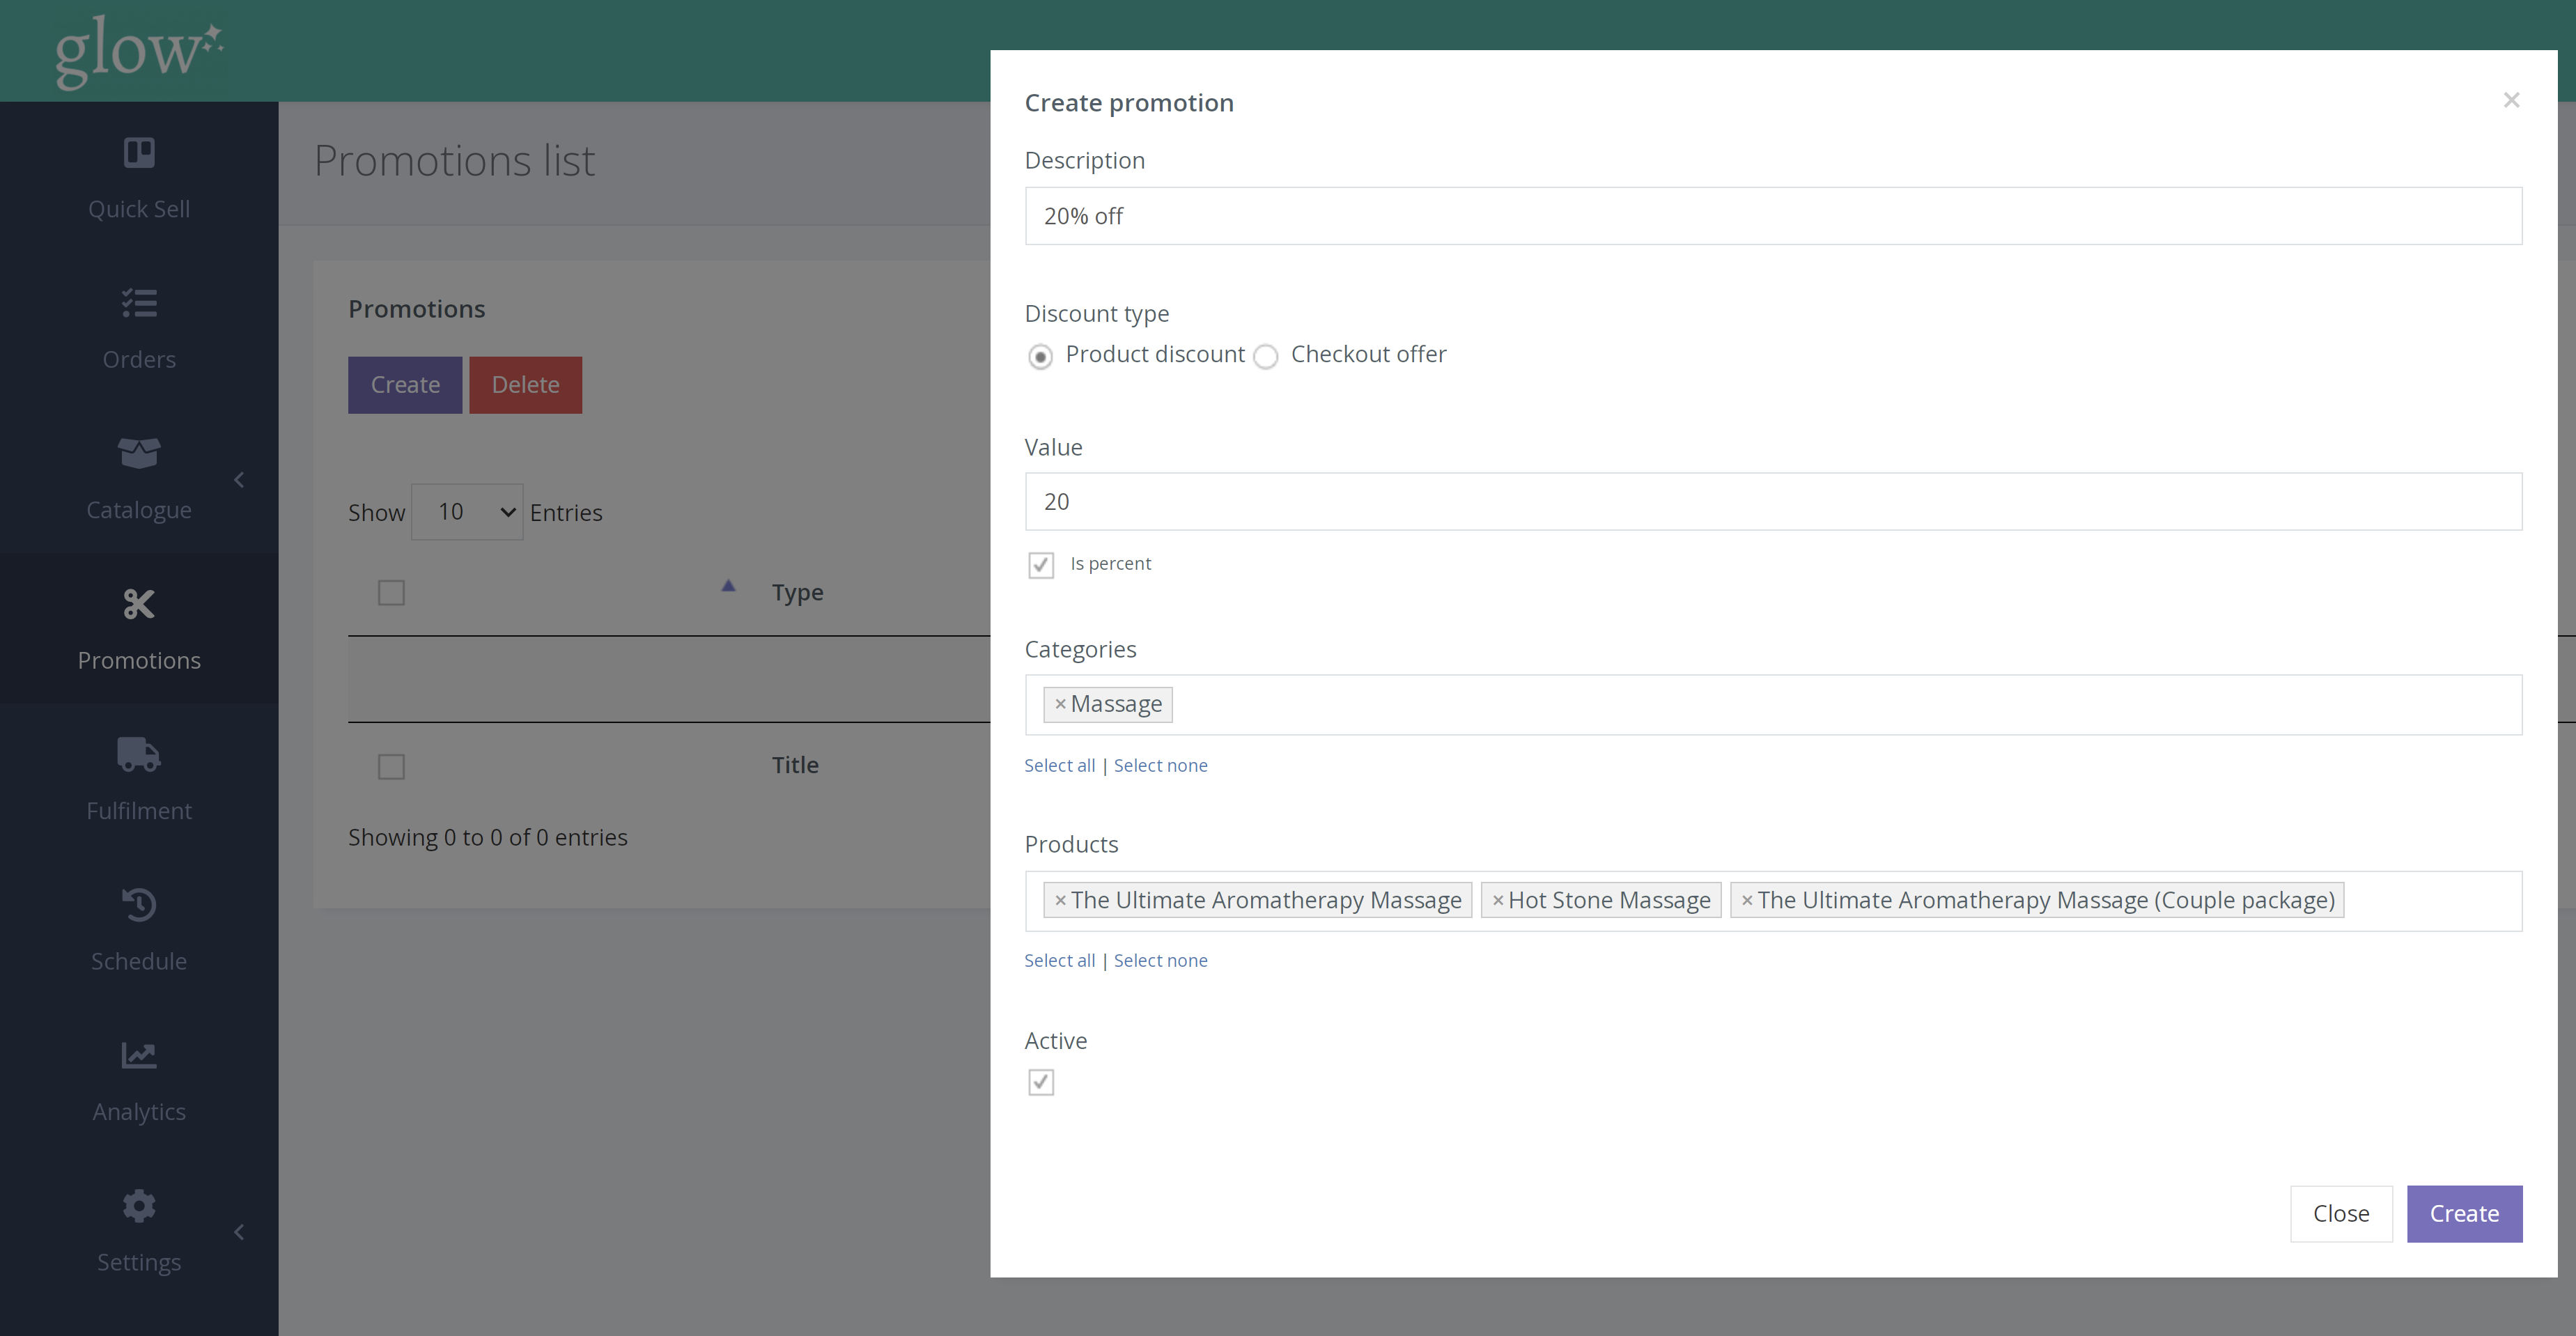Open Quick Sell sidebar icon
Image resolution: width=2576 pixels, height=1336 pixels.
tap(139, 153)
